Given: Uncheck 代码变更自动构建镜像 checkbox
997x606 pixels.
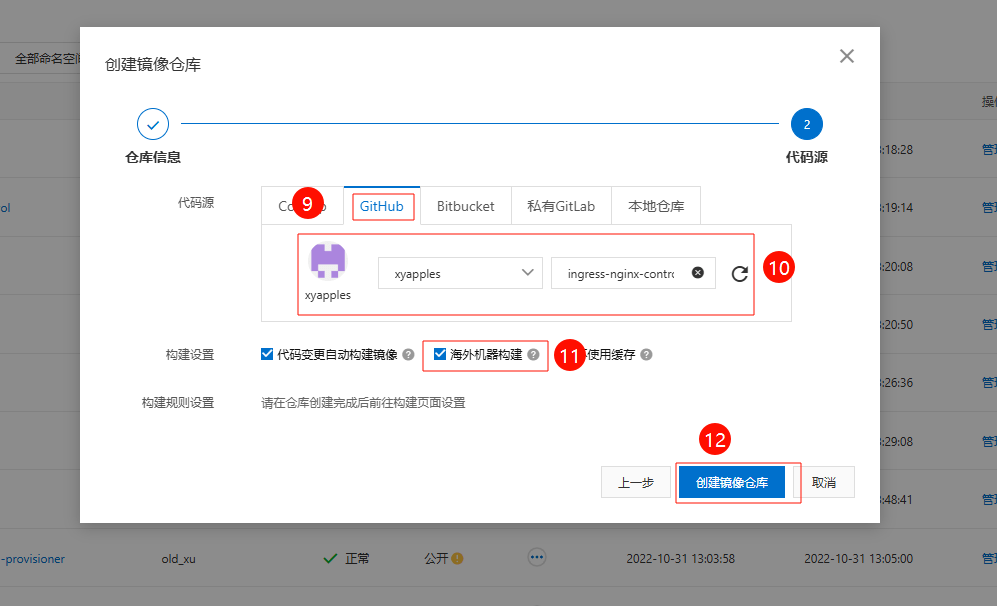Looking at the screenshot, I should [267, 354].
